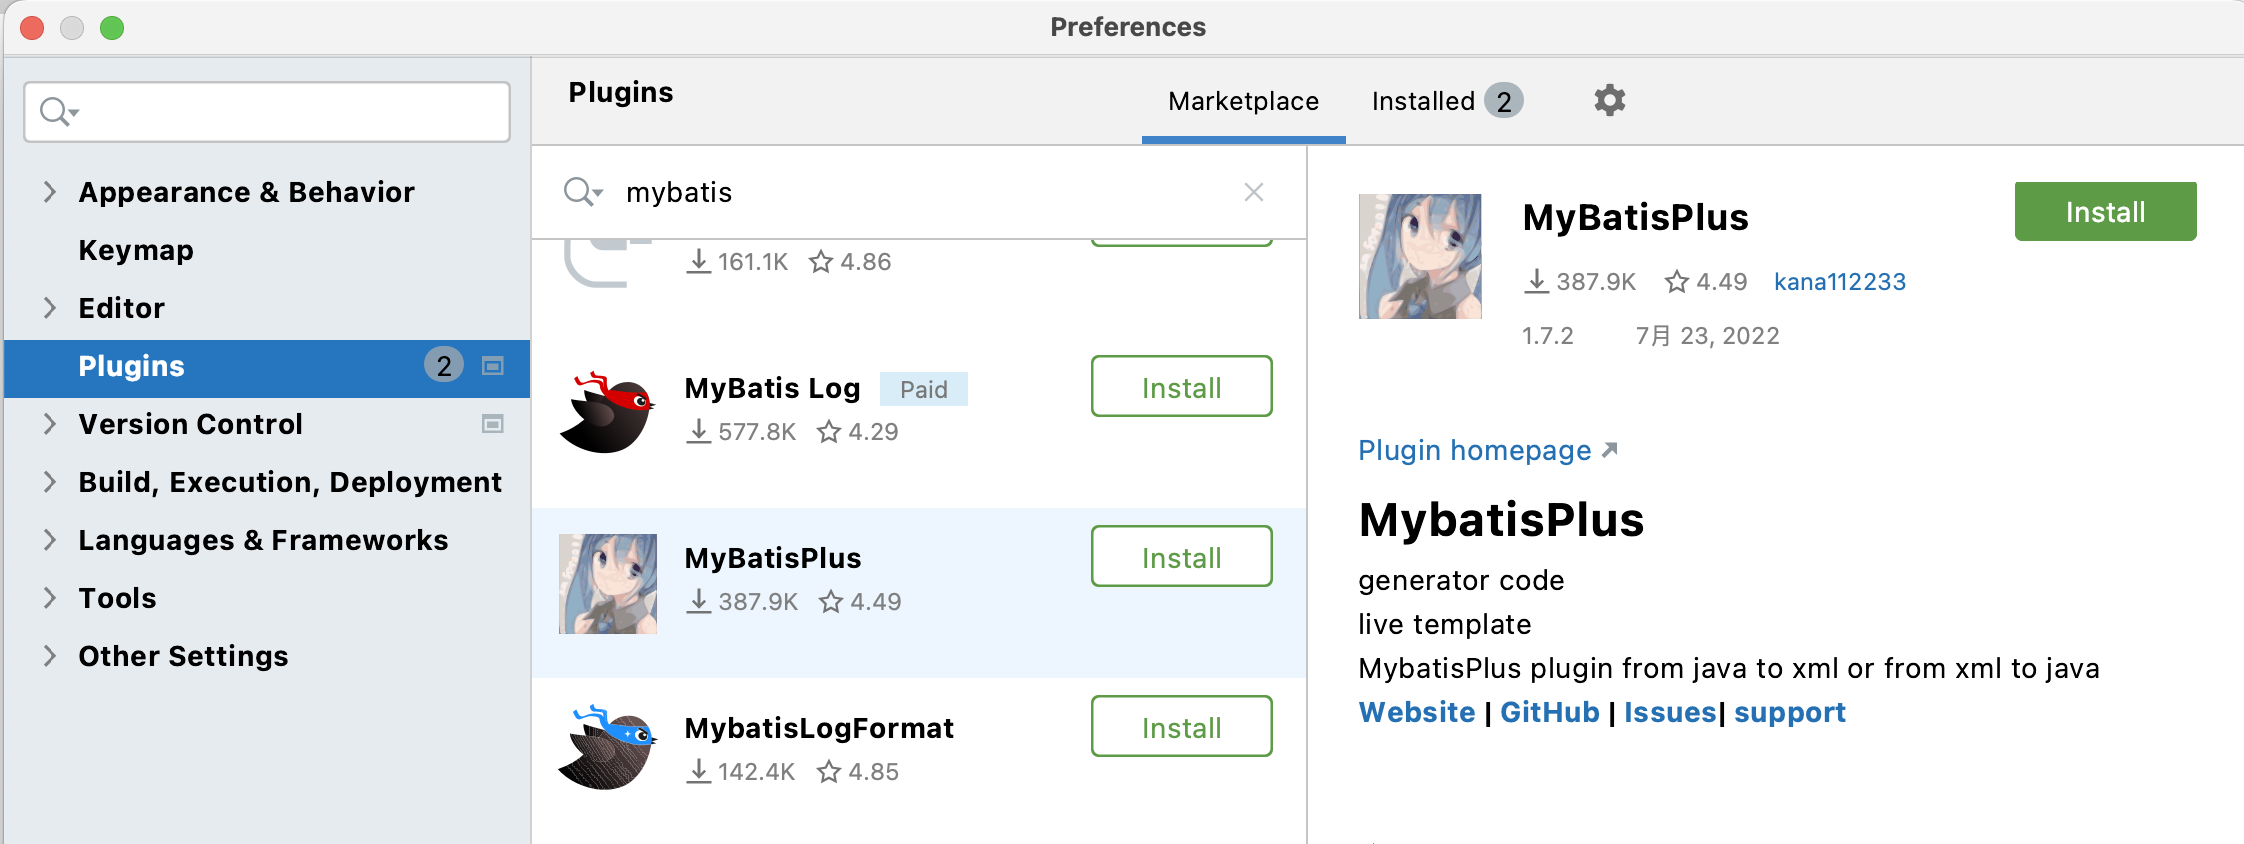Switch to the Marketplace tab
Image resolution: width=2244 pixels, height=844 pixels.
tap(1243, 101)
